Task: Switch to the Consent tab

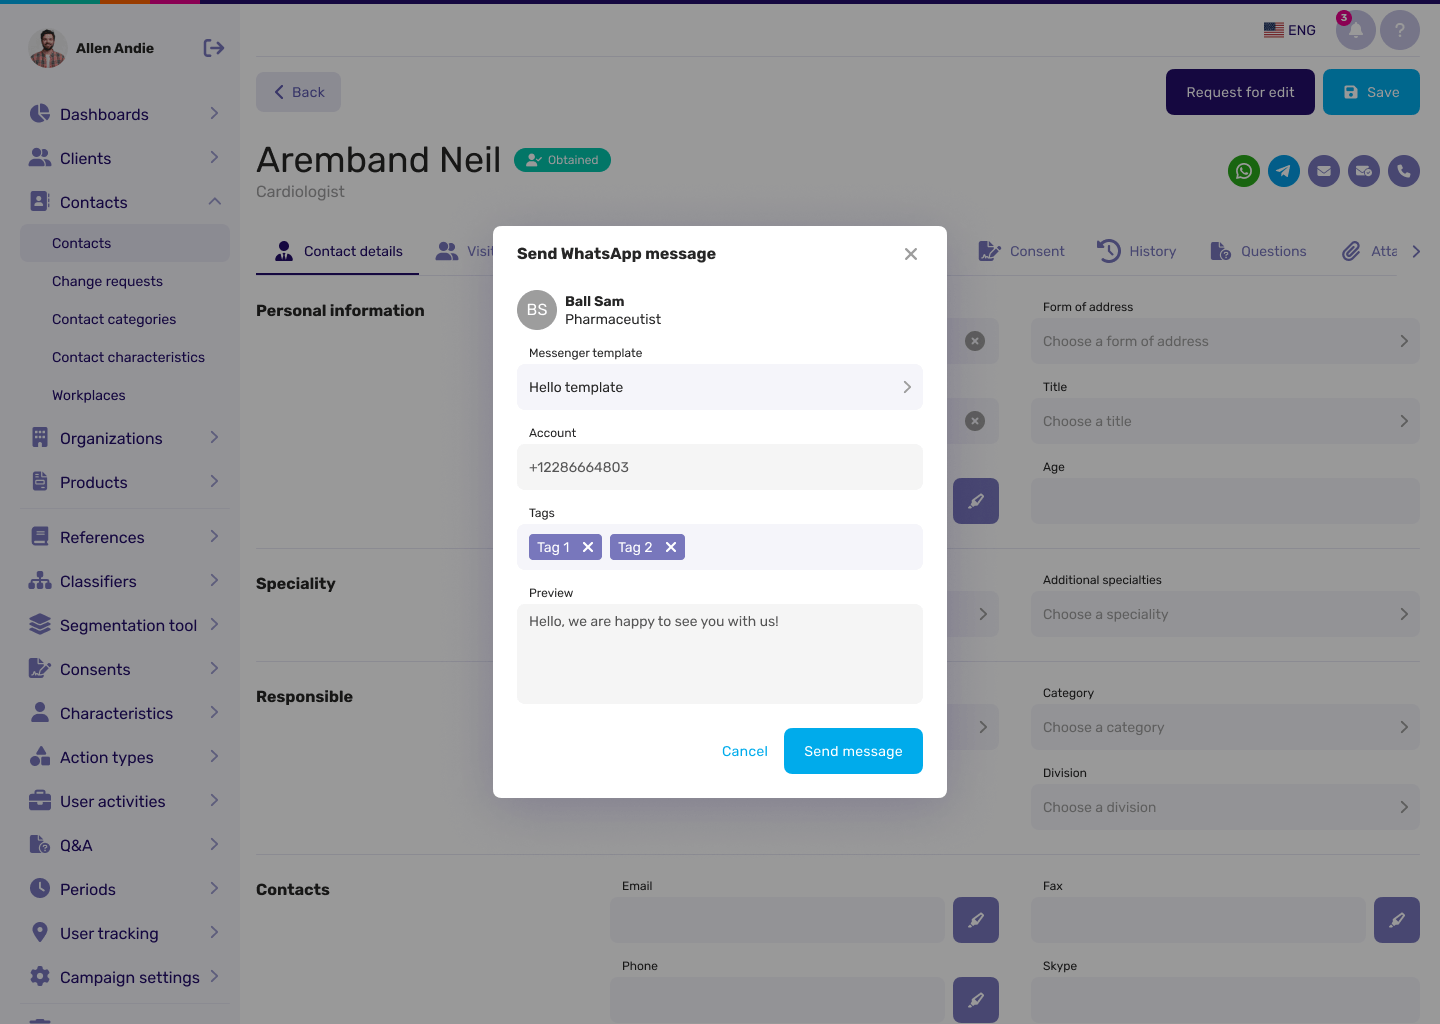Action: pos(1021,251)
